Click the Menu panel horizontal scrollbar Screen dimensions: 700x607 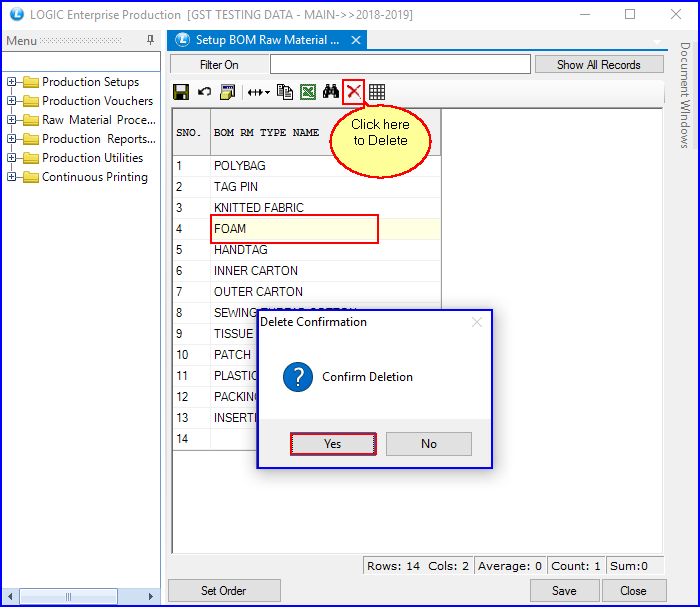click(x=80, y=597)
